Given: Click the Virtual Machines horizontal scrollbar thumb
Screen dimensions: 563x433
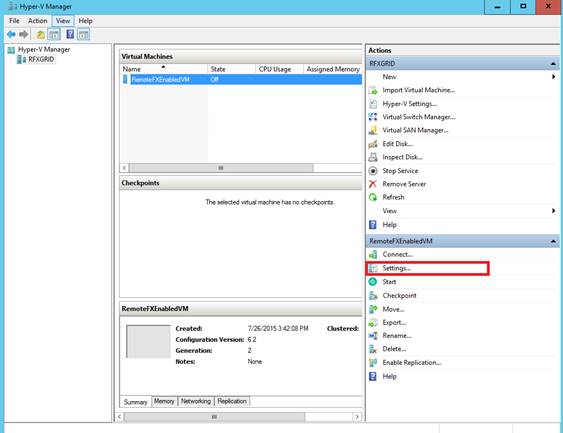Looking at the screenshot, I should point(221,168).
